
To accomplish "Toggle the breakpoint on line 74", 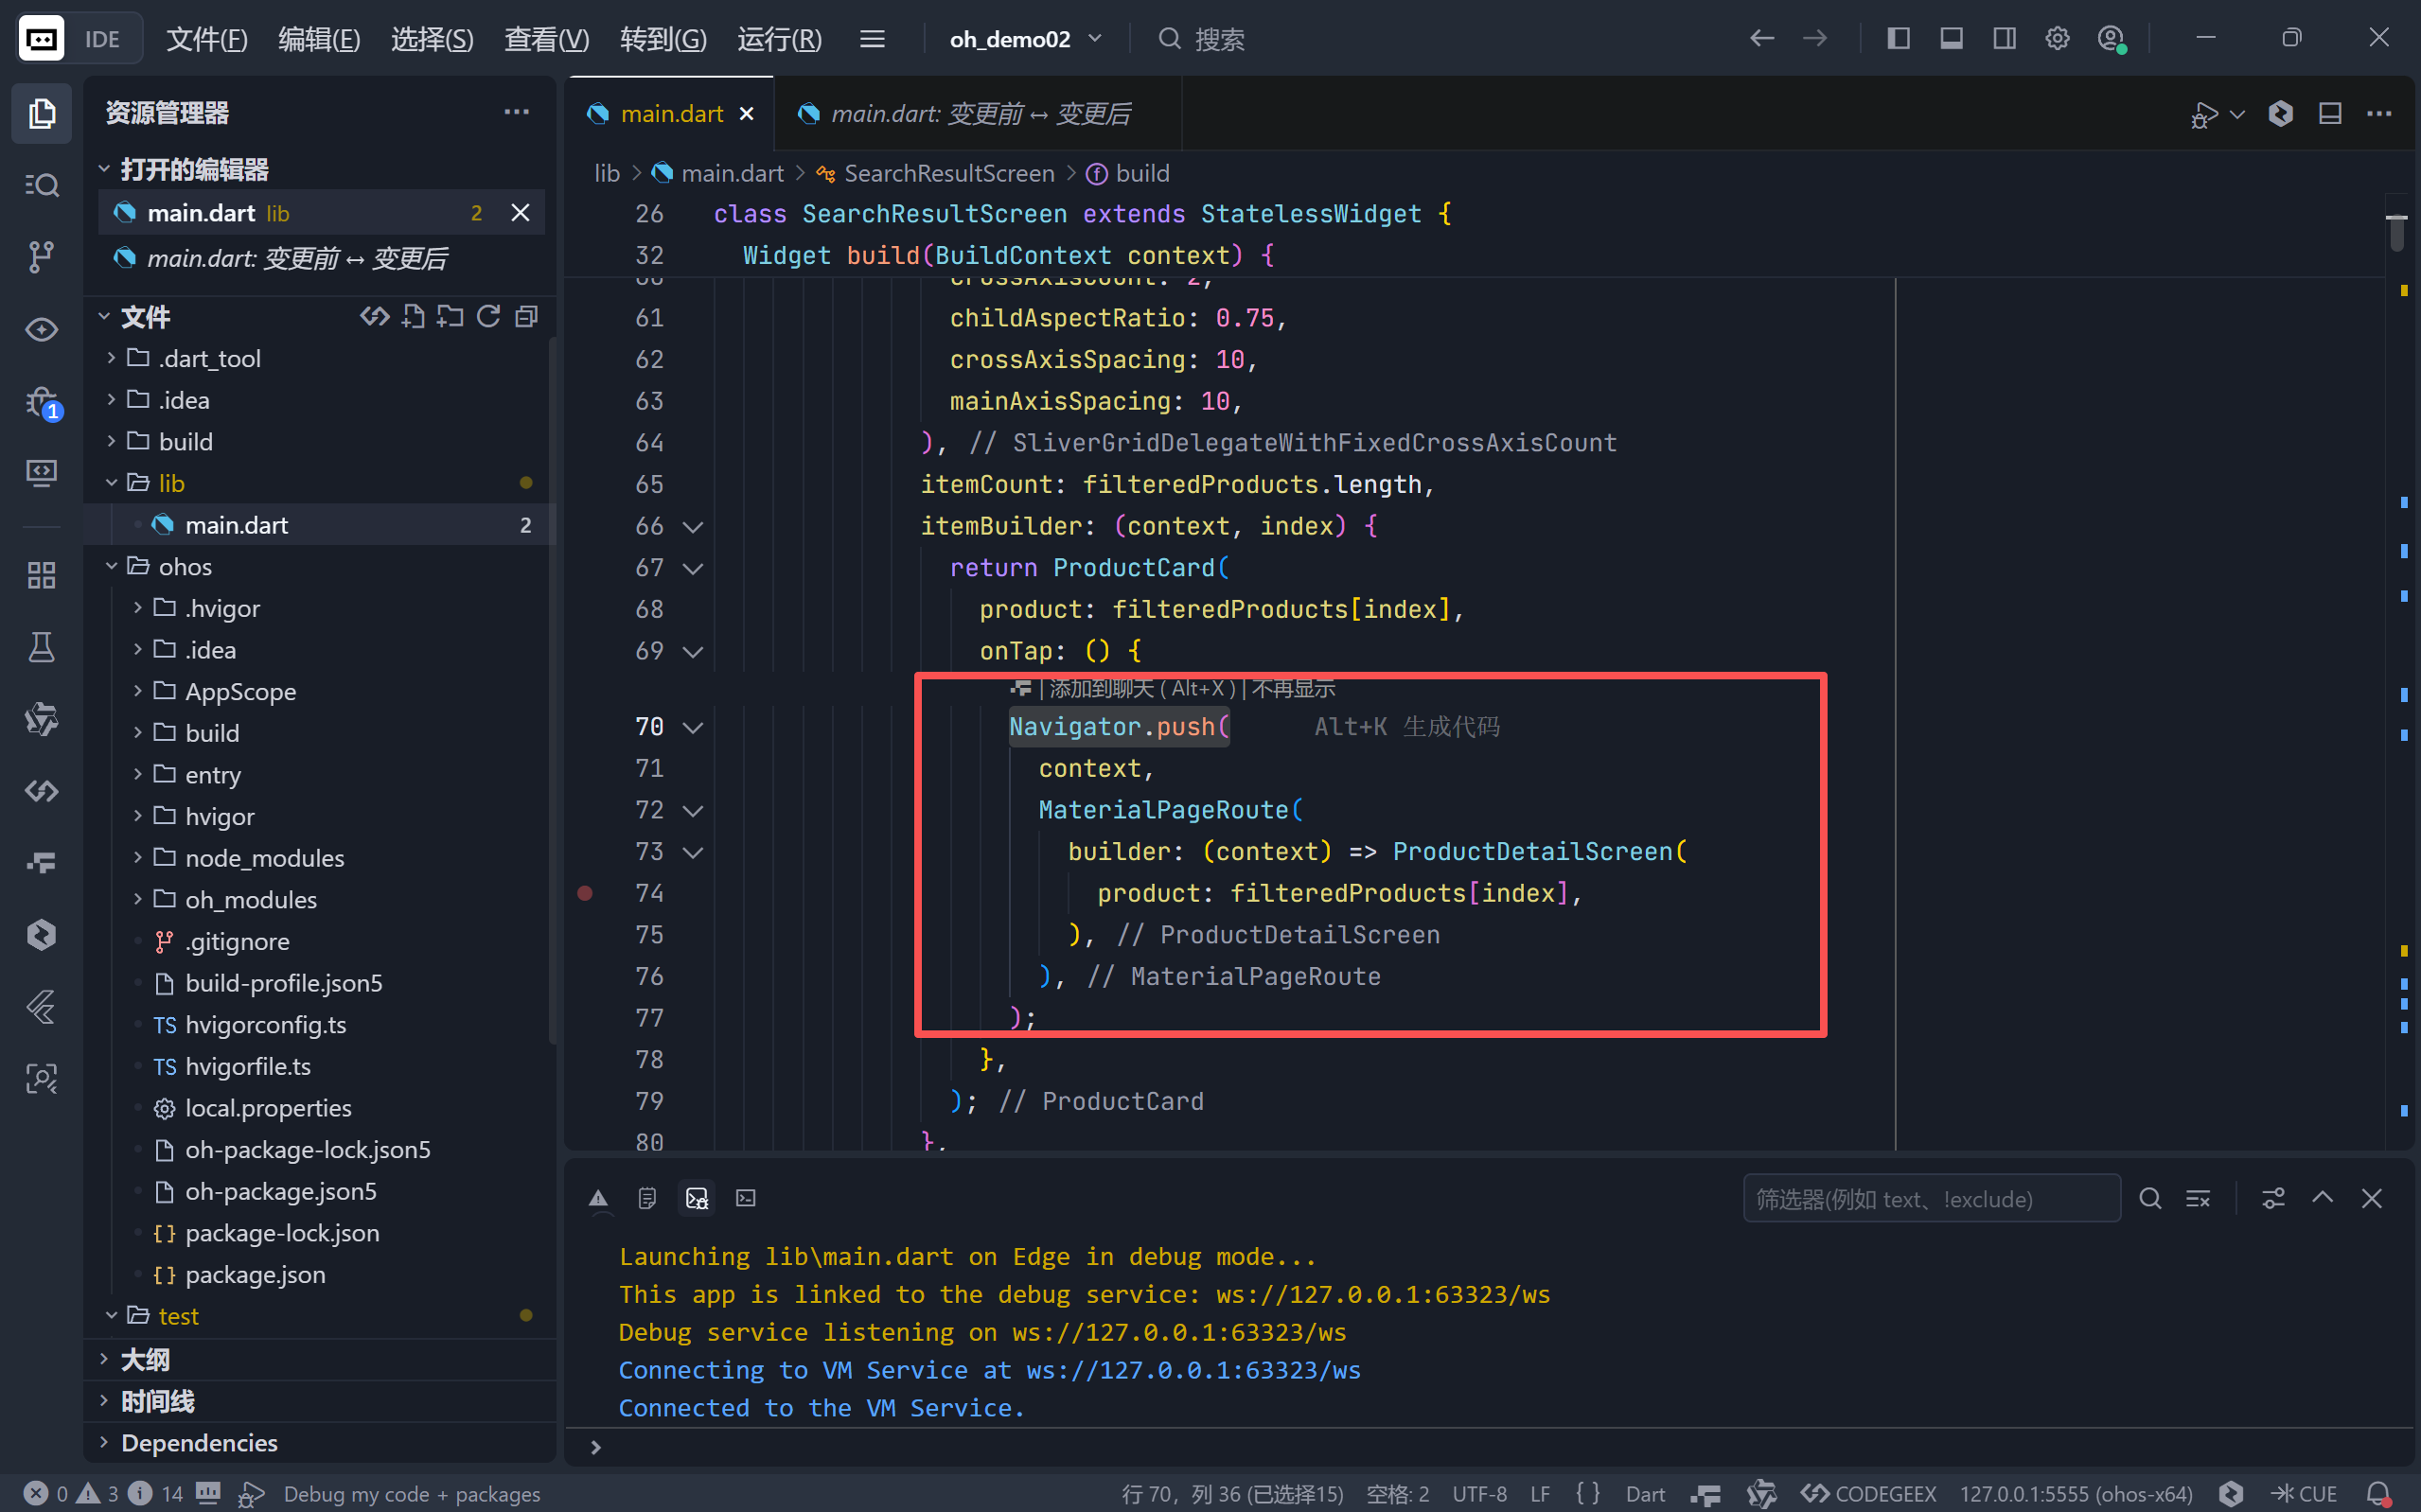I will coord(586,893).
